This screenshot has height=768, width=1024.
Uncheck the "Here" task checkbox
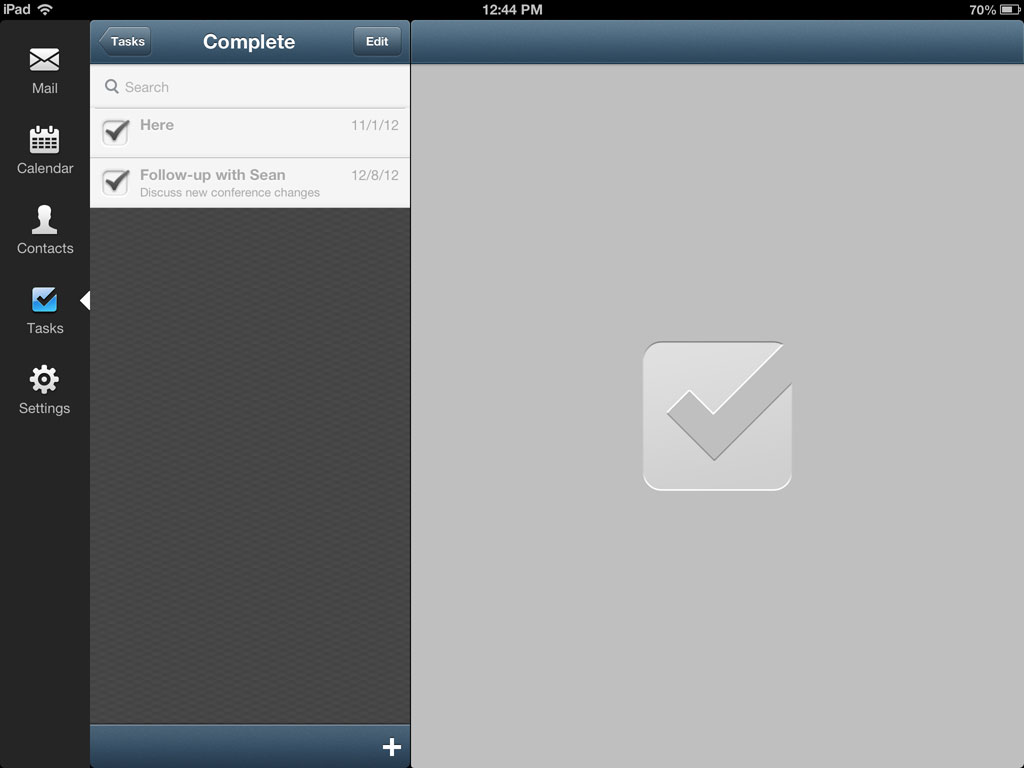pyautogui.click(x=116, y=132)
